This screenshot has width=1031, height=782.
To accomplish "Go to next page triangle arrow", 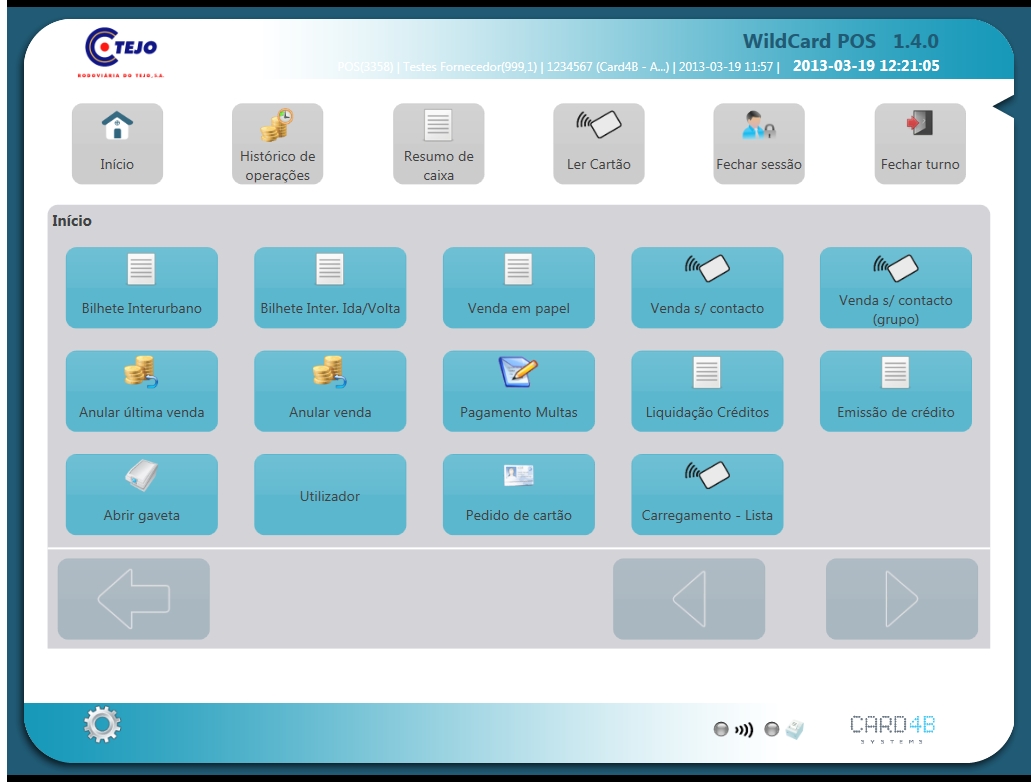I will [x=901, y=599].
